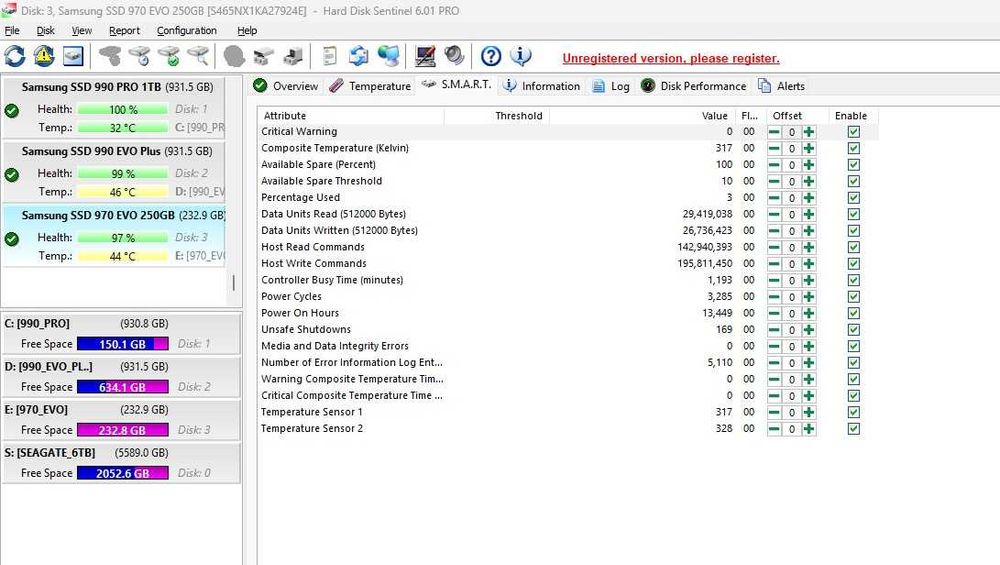Toggle Enable checkbox for Available Spare (Percent)

pyautogui.click(x=853, y=165)
